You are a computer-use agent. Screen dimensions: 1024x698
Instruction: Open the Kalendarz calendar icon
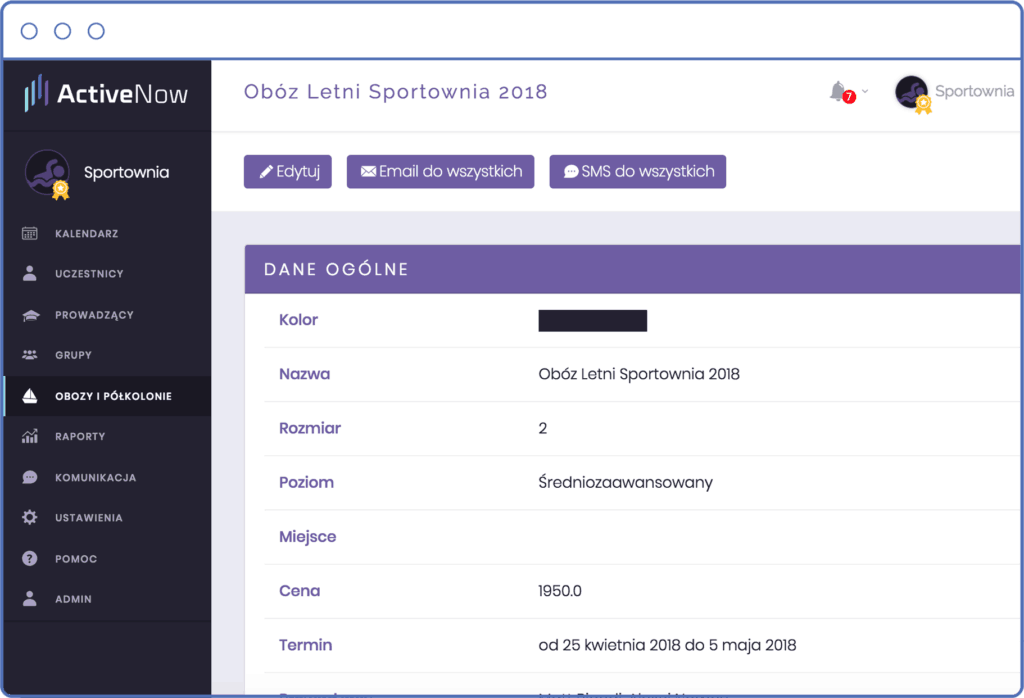point(29,233)
